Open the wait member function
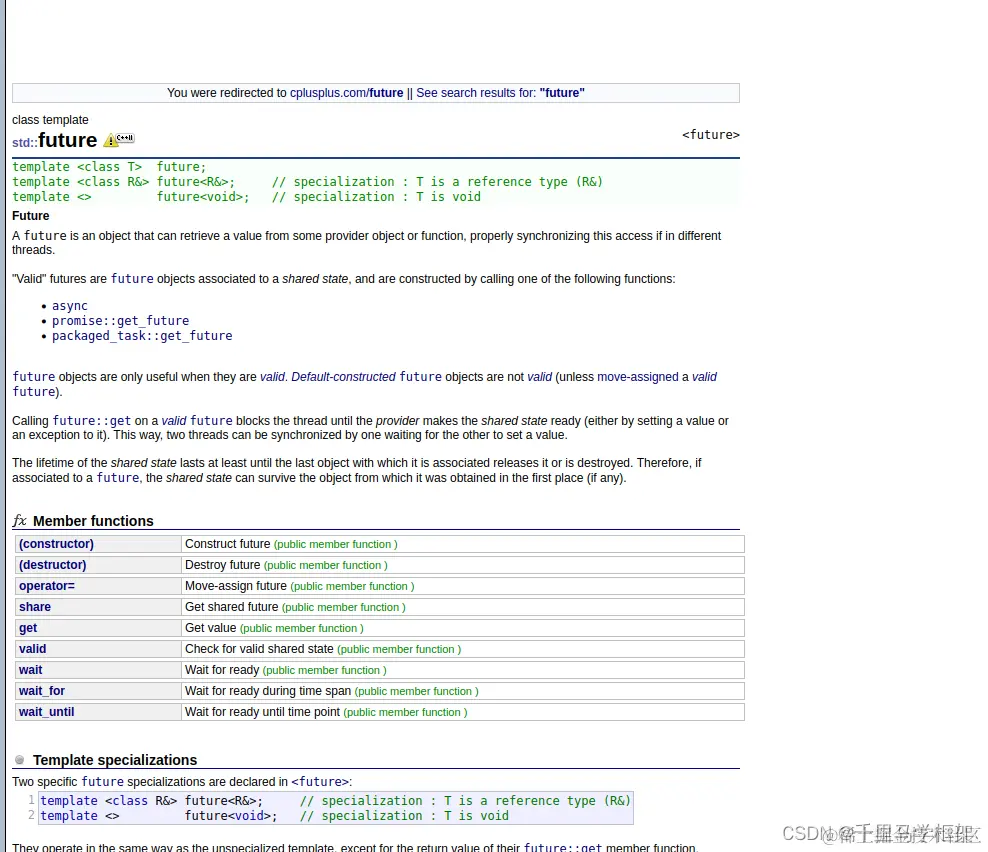 (30, 670)
